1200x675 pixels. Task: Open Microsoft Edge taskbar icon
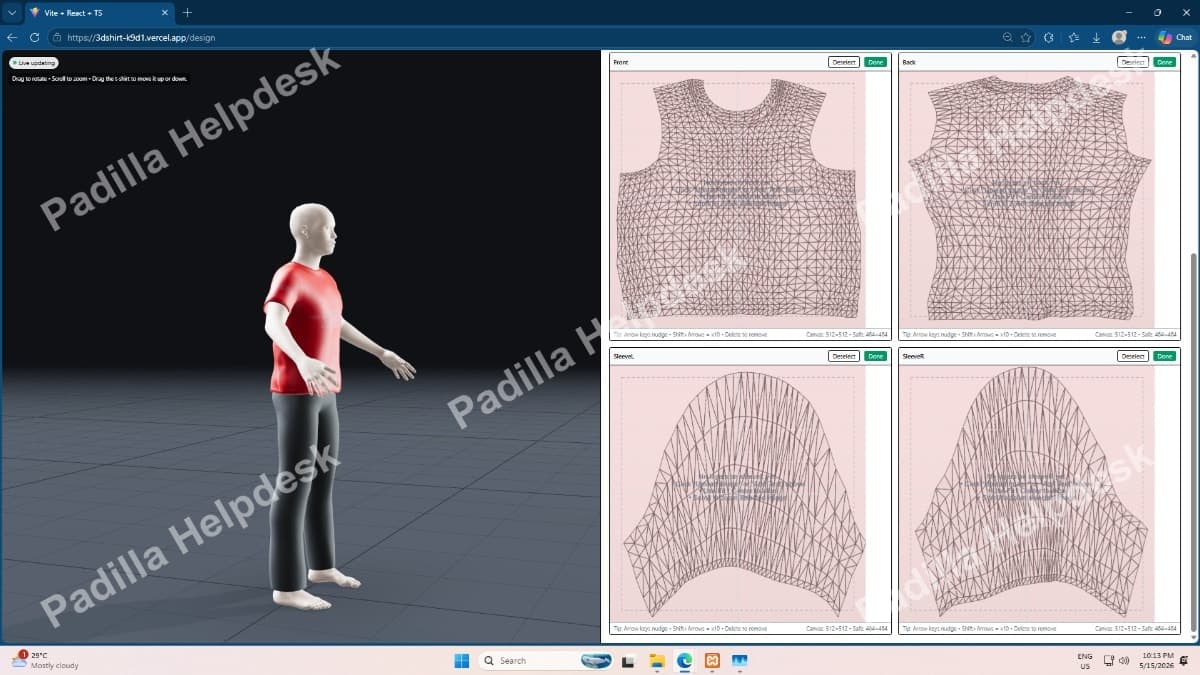click(685, 660)
